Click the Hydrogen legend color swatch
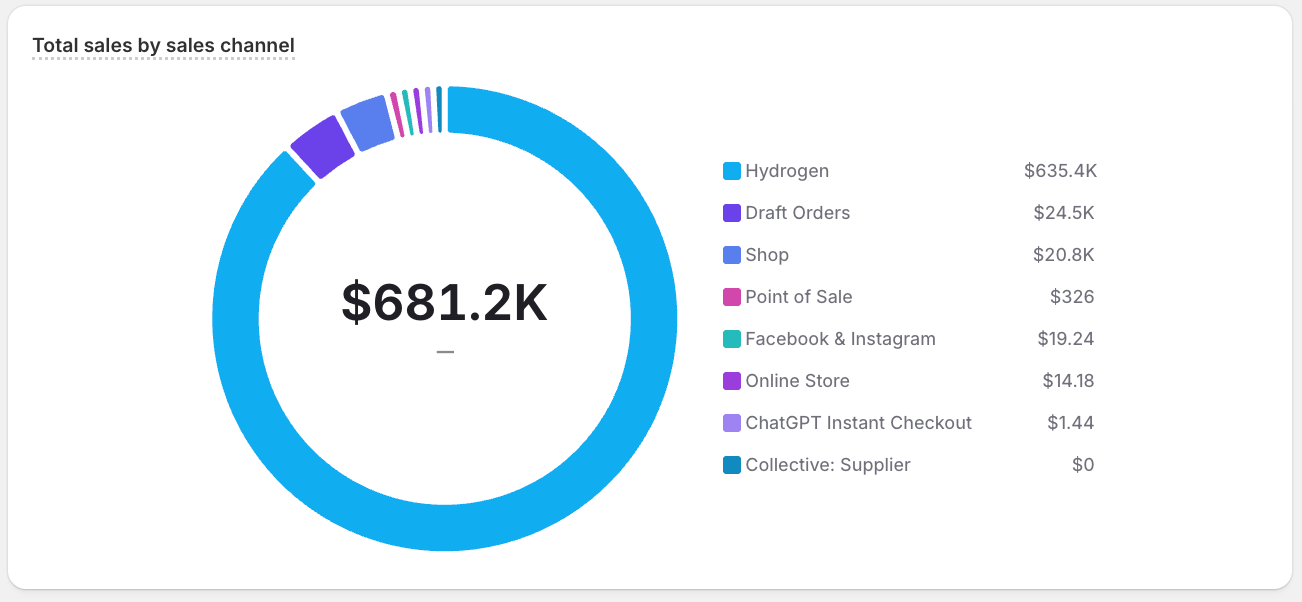Image resolution: width=1302 pixels, height=602 pixels. point(732,171)
